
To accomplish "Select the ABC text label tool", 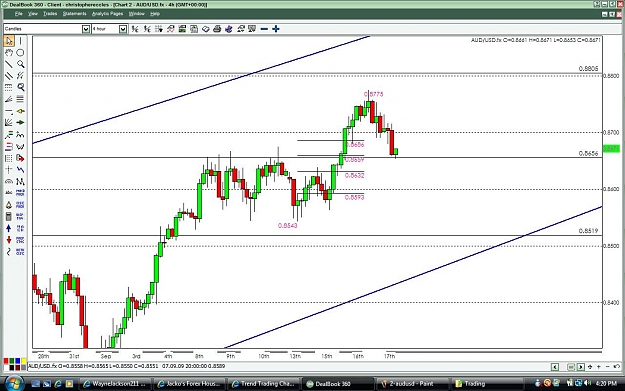I will [9, 193].
